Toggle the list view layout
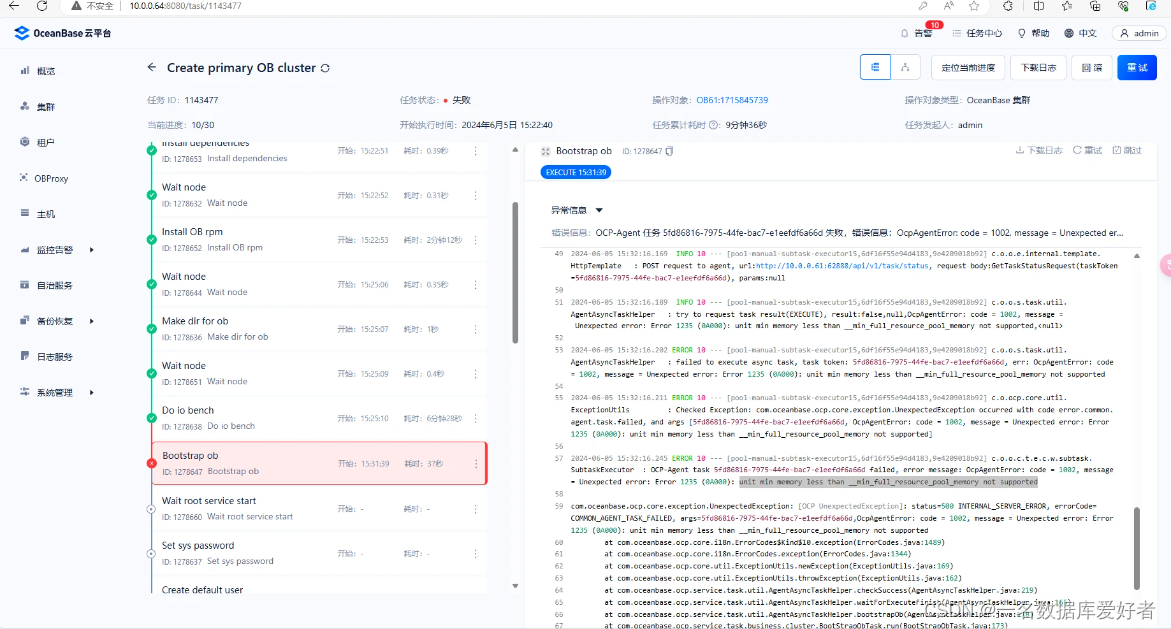 click(874, 66)
